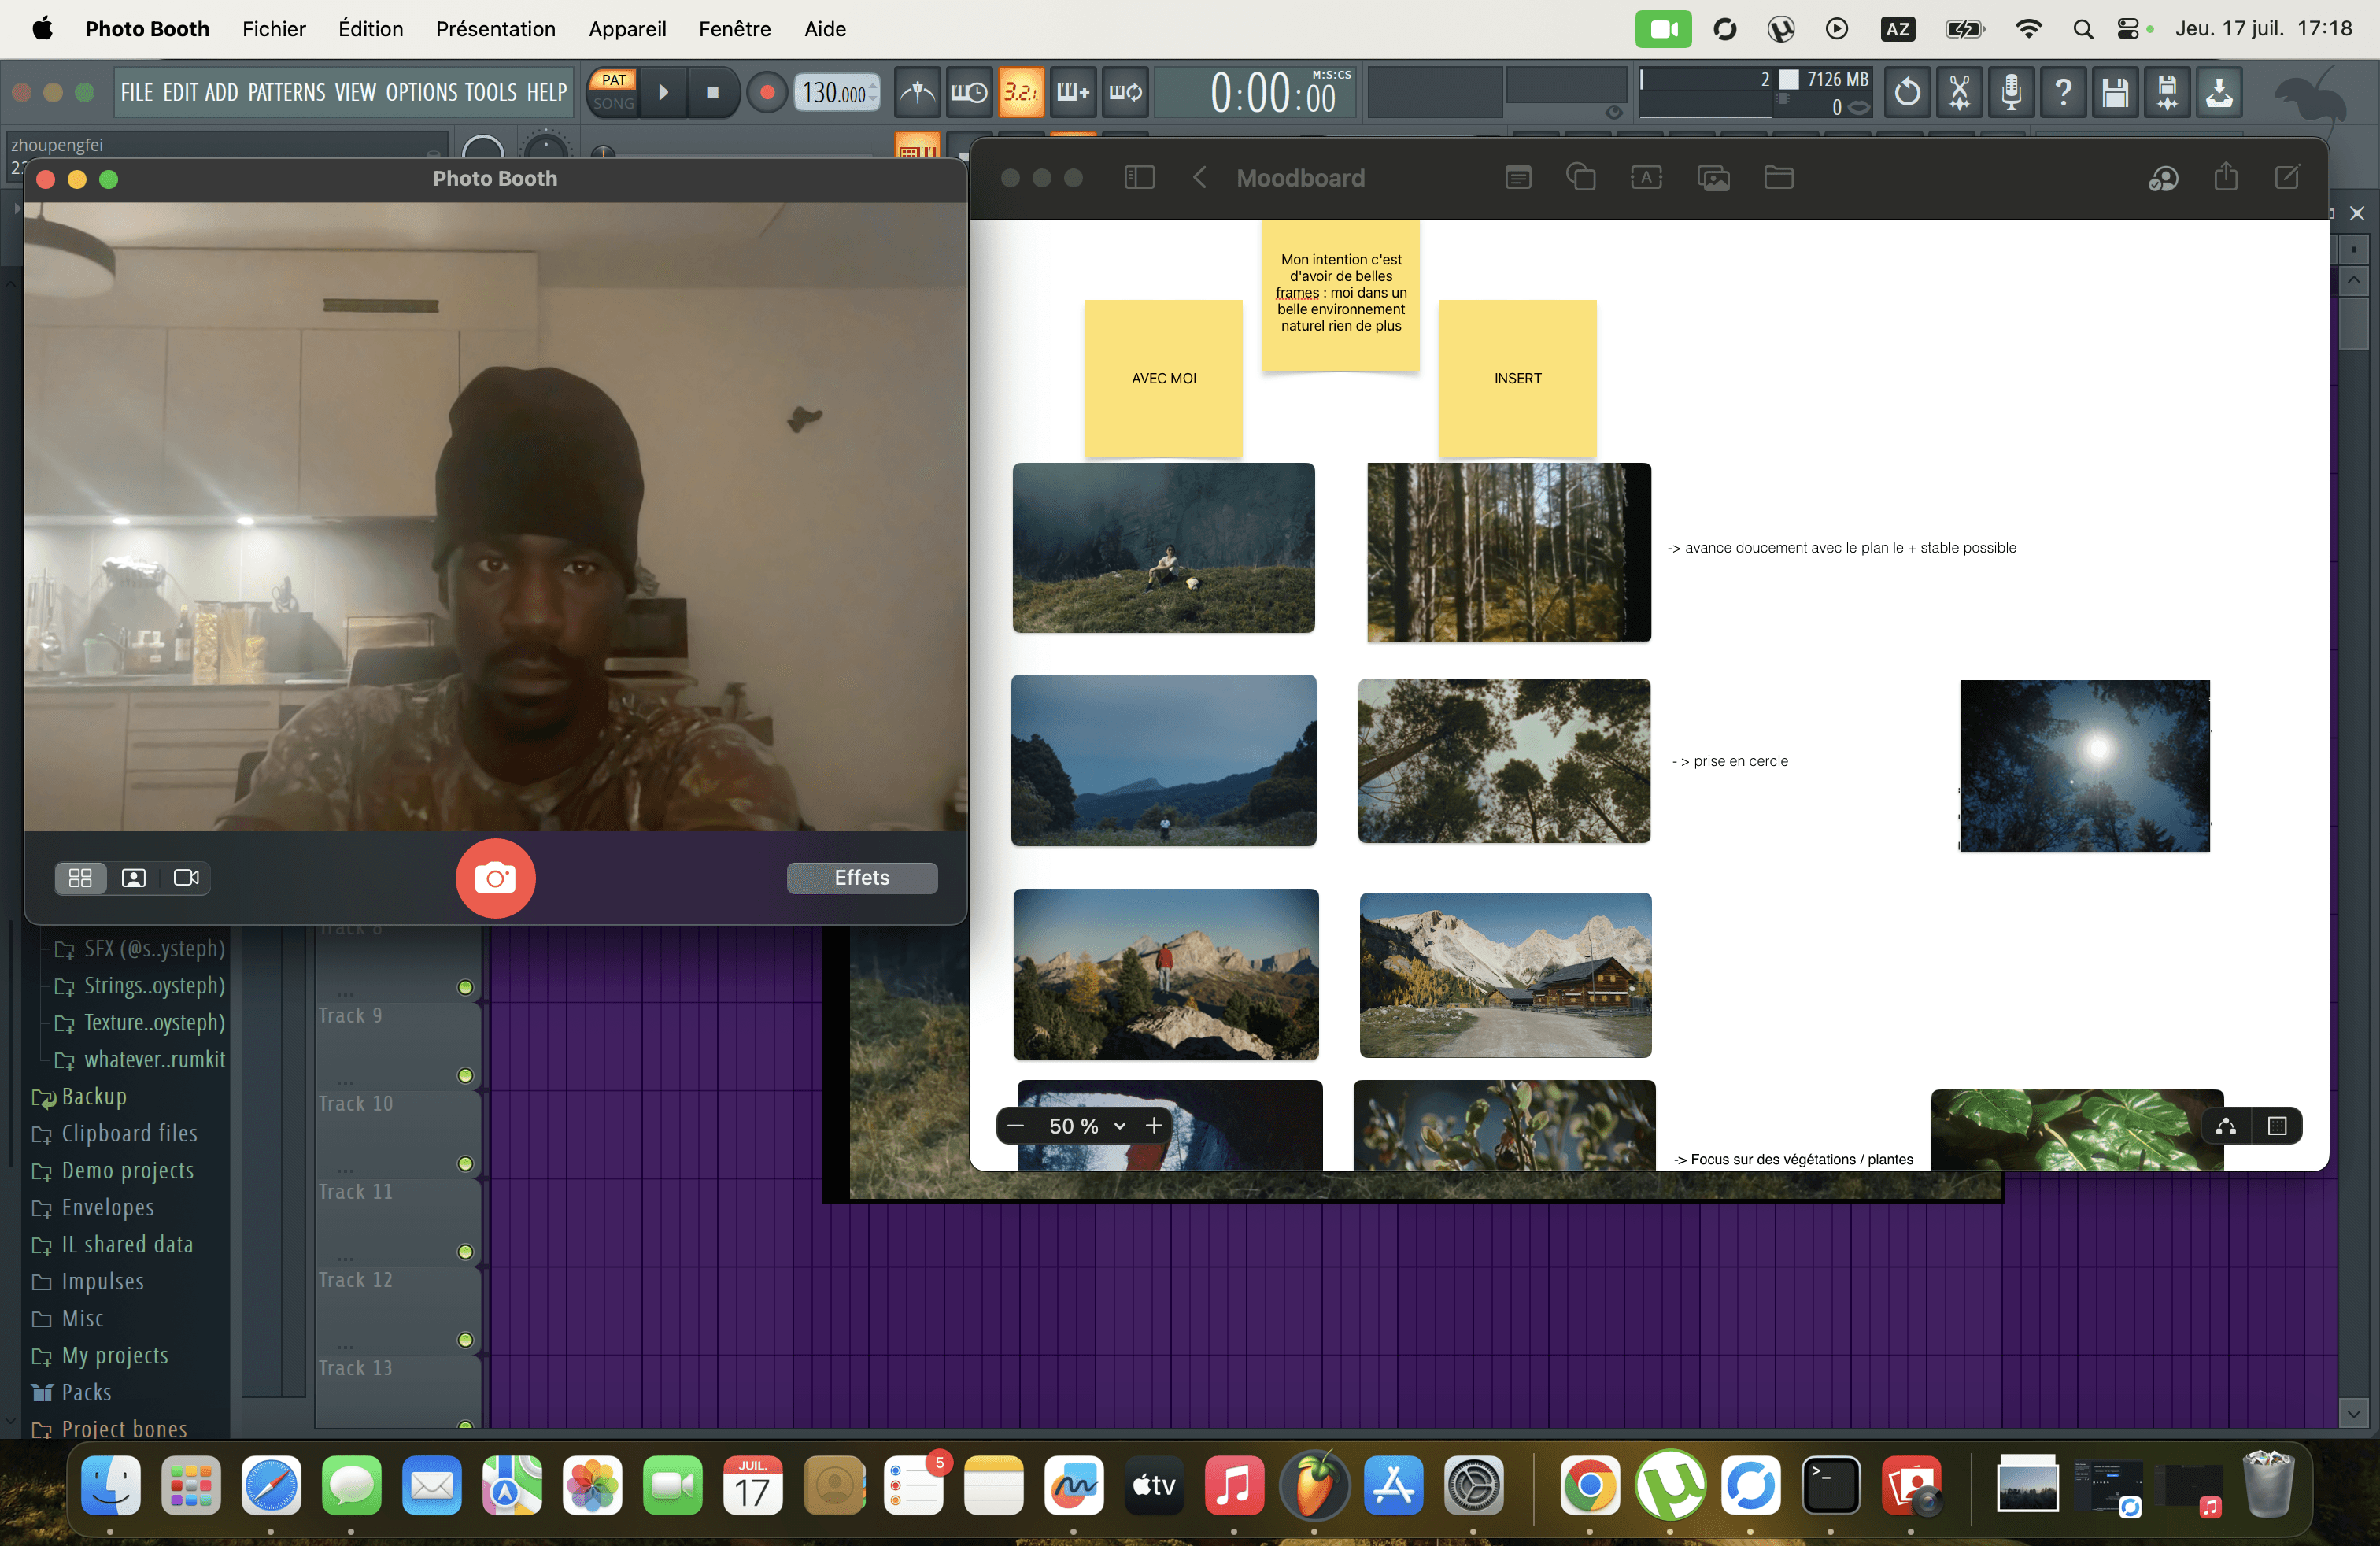This screenshot has height=1546, width=2380.
Task: Open the Appareil menu
Action: (x=627, y=29)
